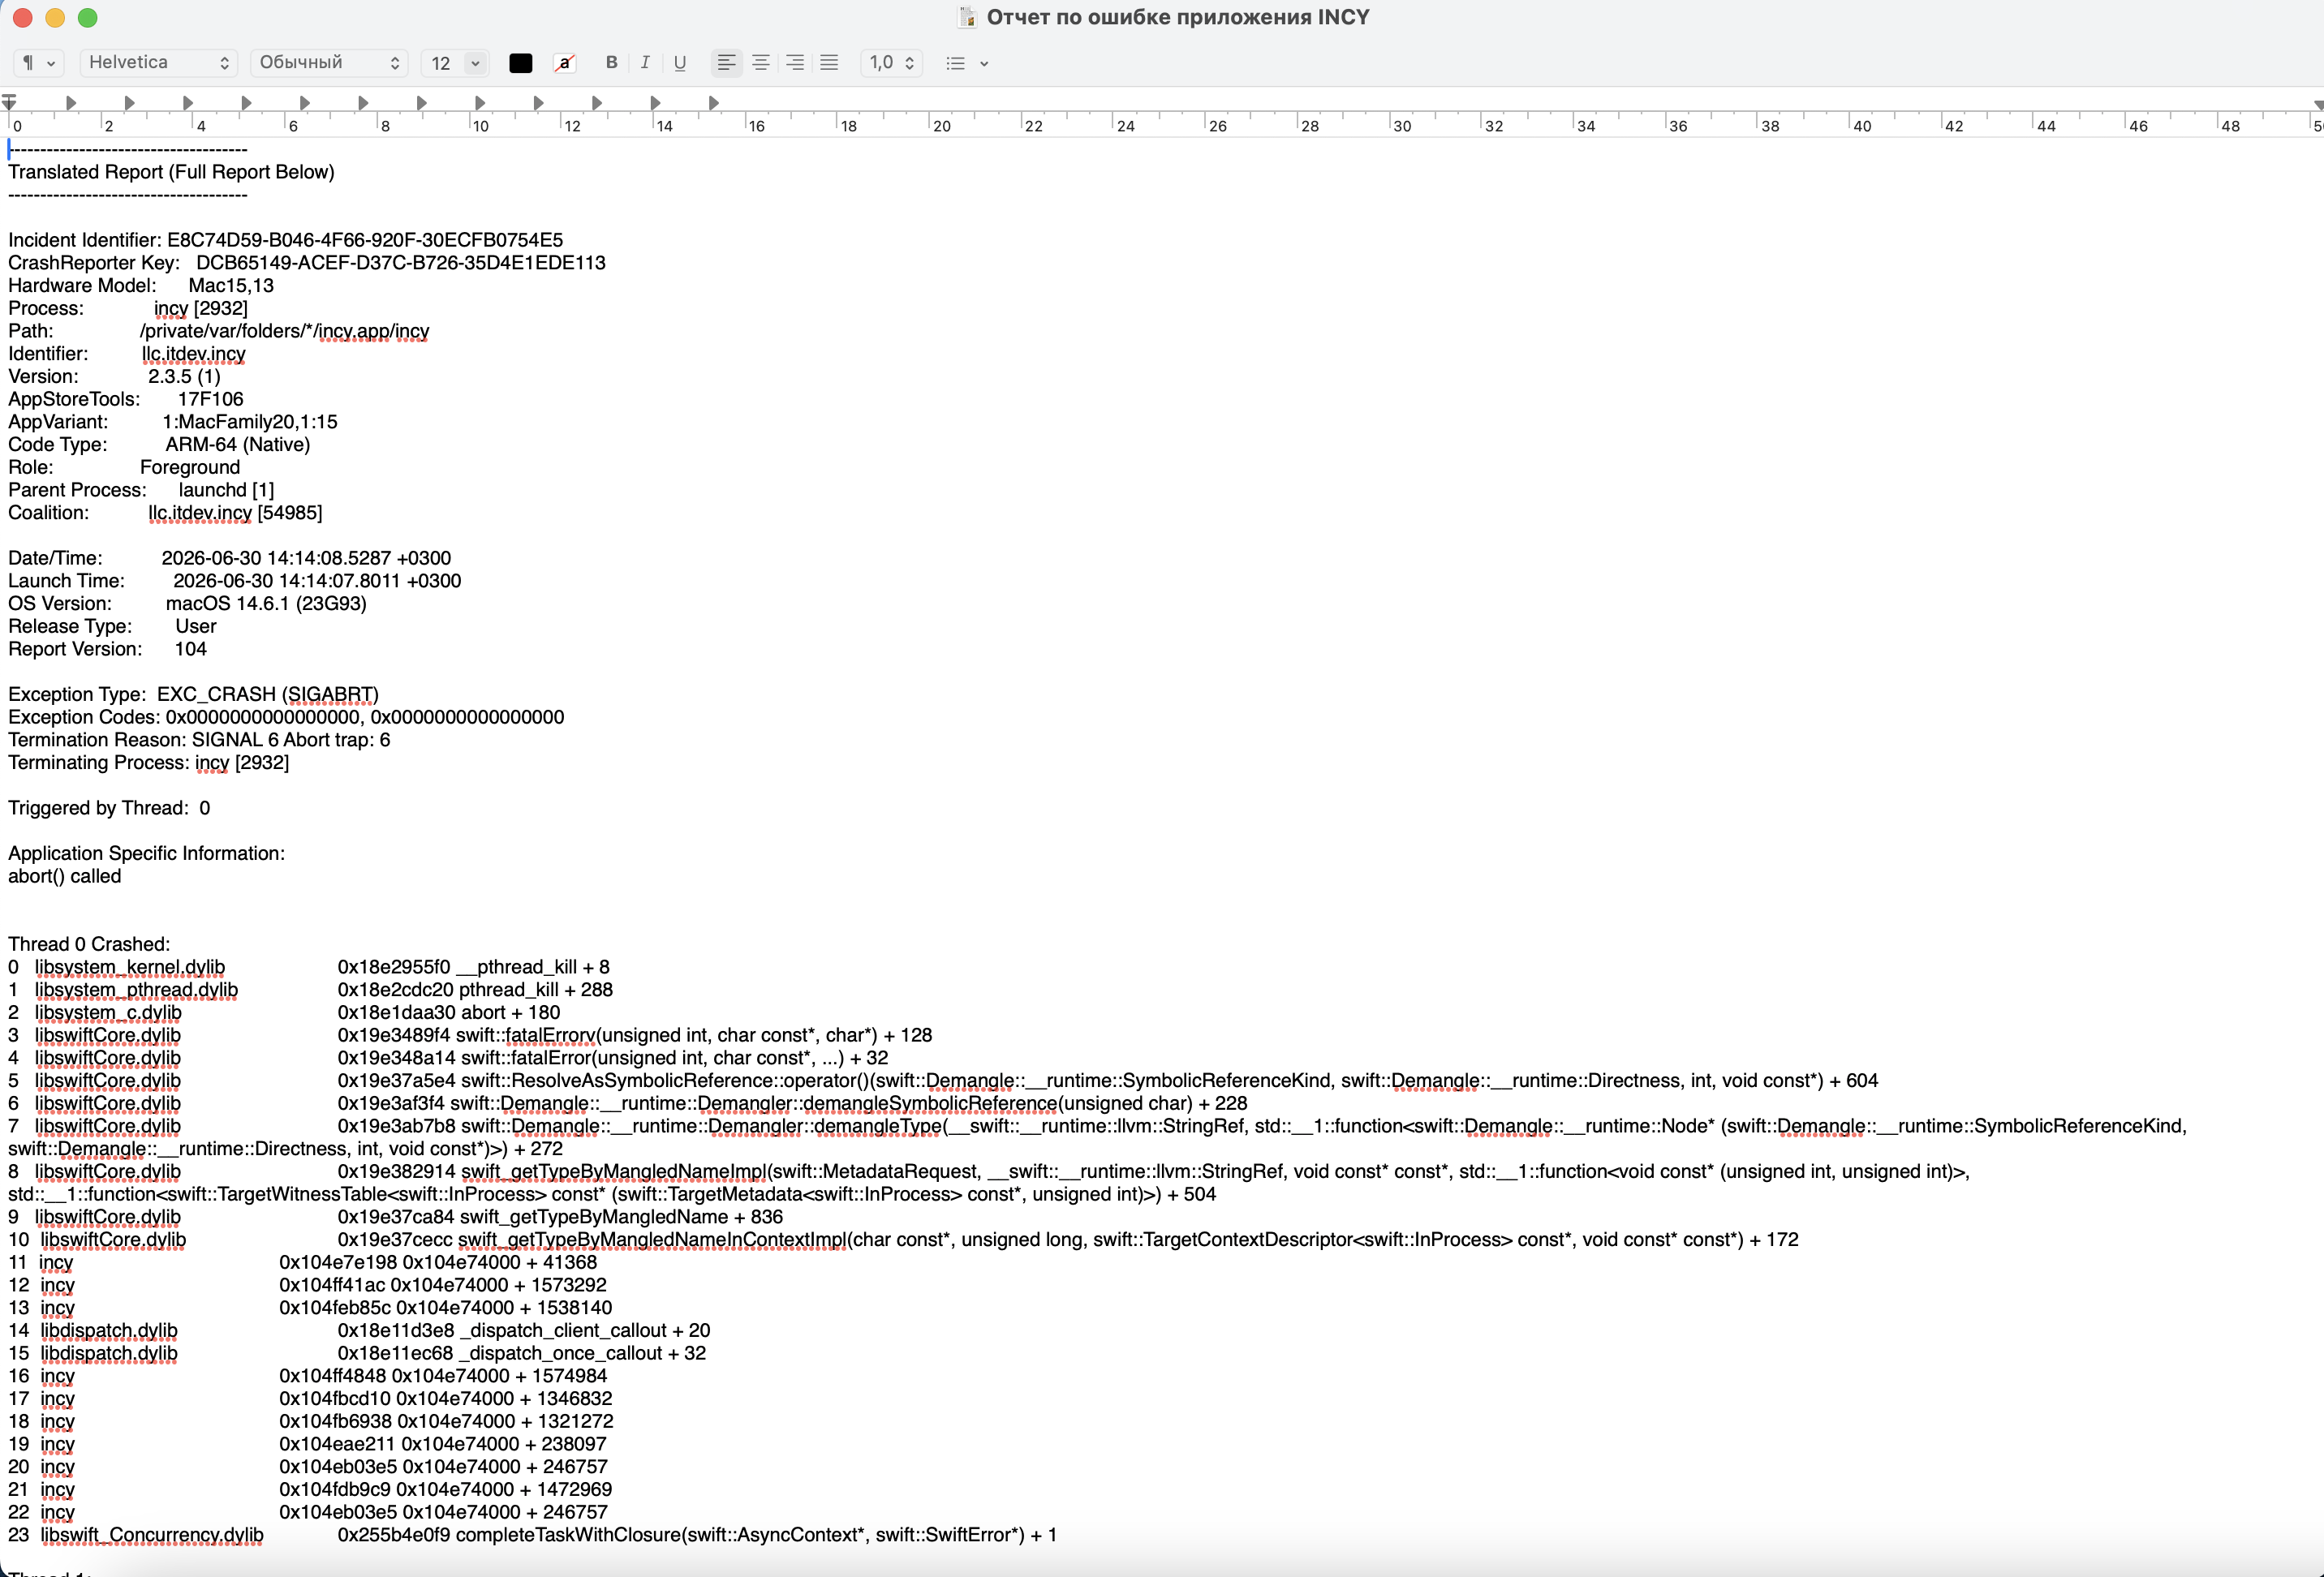
Task: Center align the text
Action: pos(761,63)
